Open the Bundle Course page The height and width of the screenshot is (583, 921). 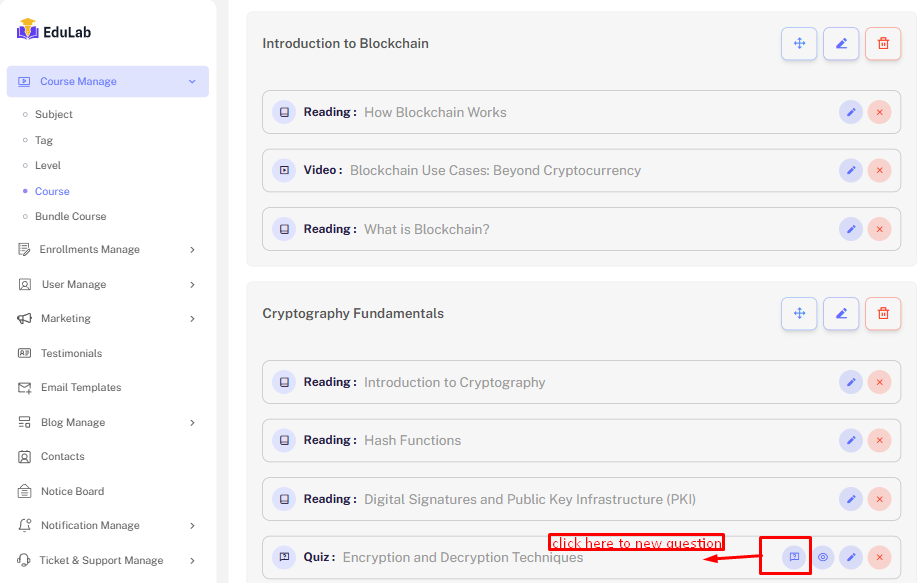click(70, 217)
